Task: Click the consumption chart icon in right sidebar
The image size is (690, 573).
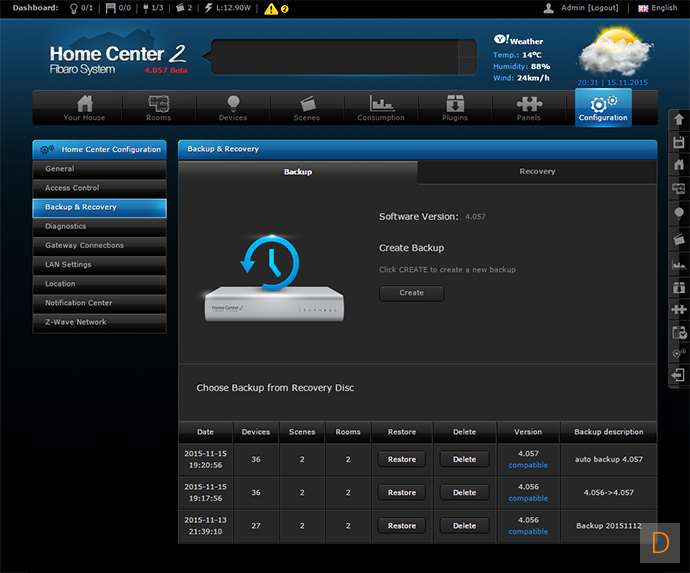Action: click(x=679, y=264)
